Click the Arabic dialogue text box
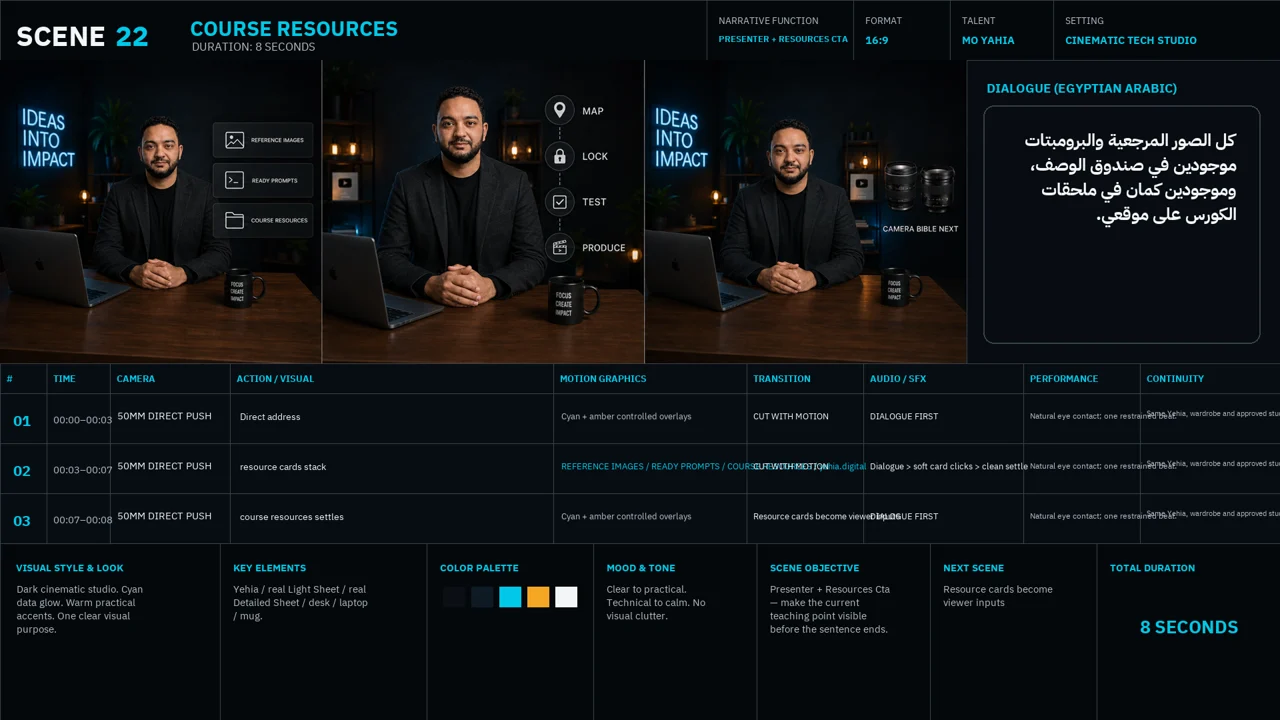The height and width of the screenshot is (720, 1280). click(x=1122, y=225)
